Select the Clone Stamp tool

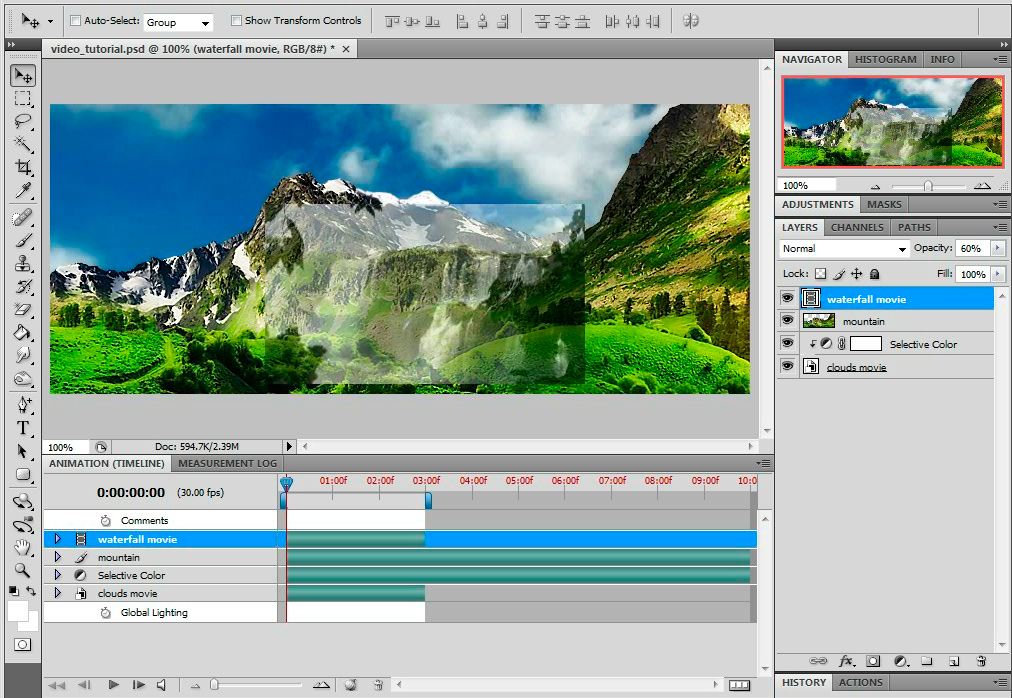[x=23, y=263]
